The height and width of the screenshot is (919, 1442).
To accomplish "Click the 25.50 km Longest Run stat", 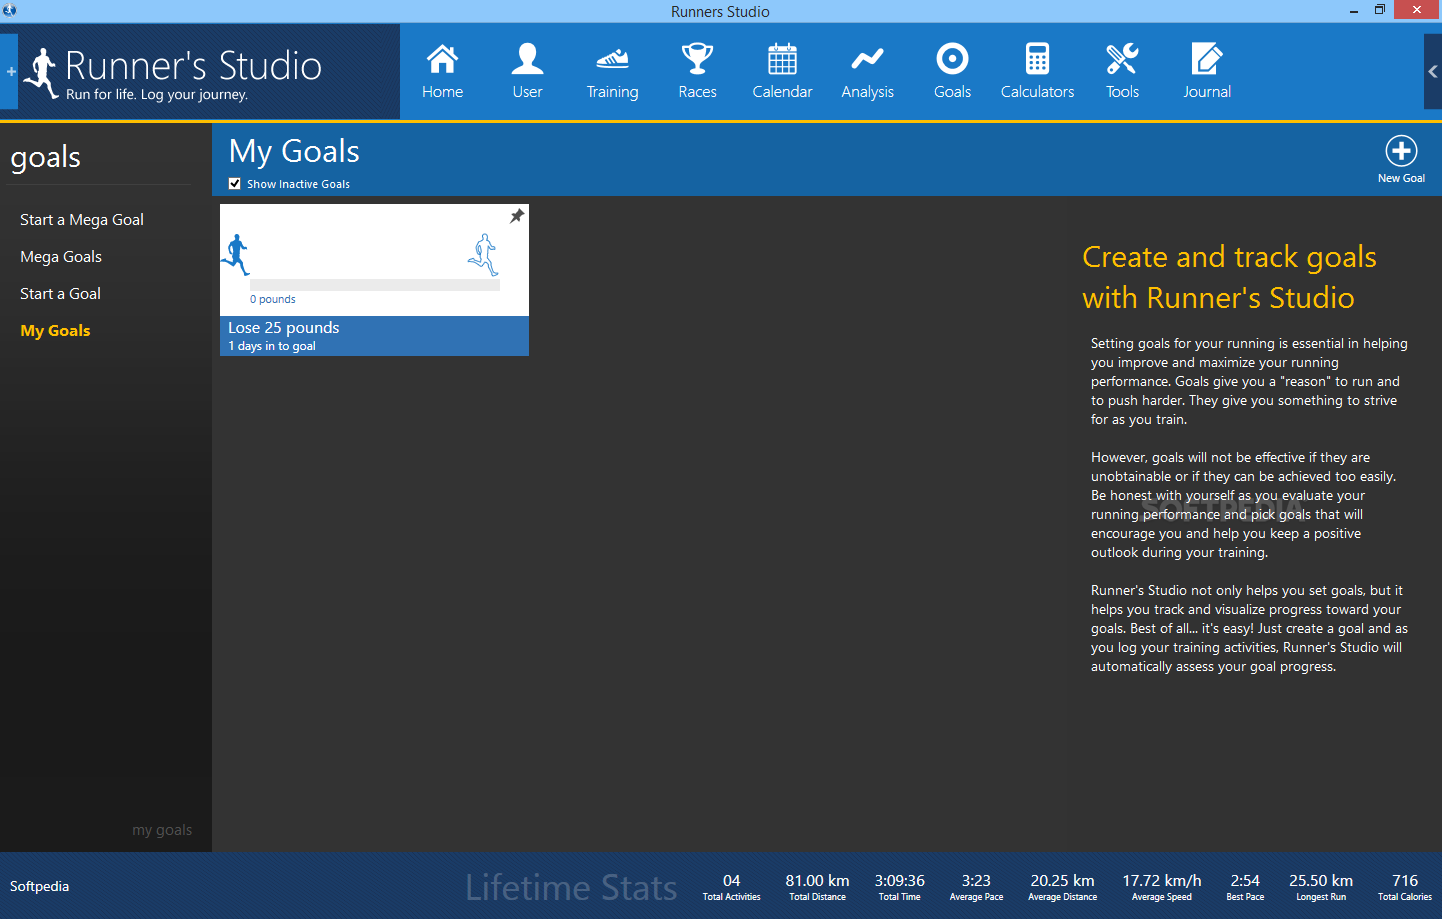I will click(x=1321, y=887).
